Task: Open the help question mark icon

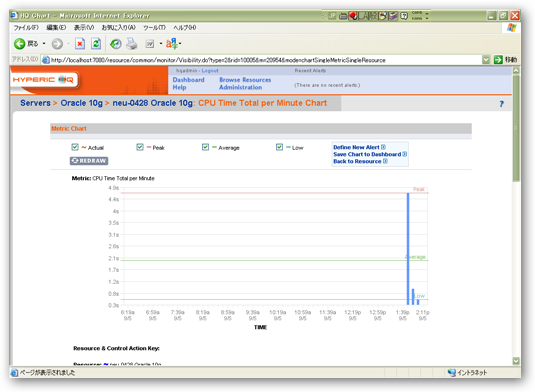Action: click(501, 104)
